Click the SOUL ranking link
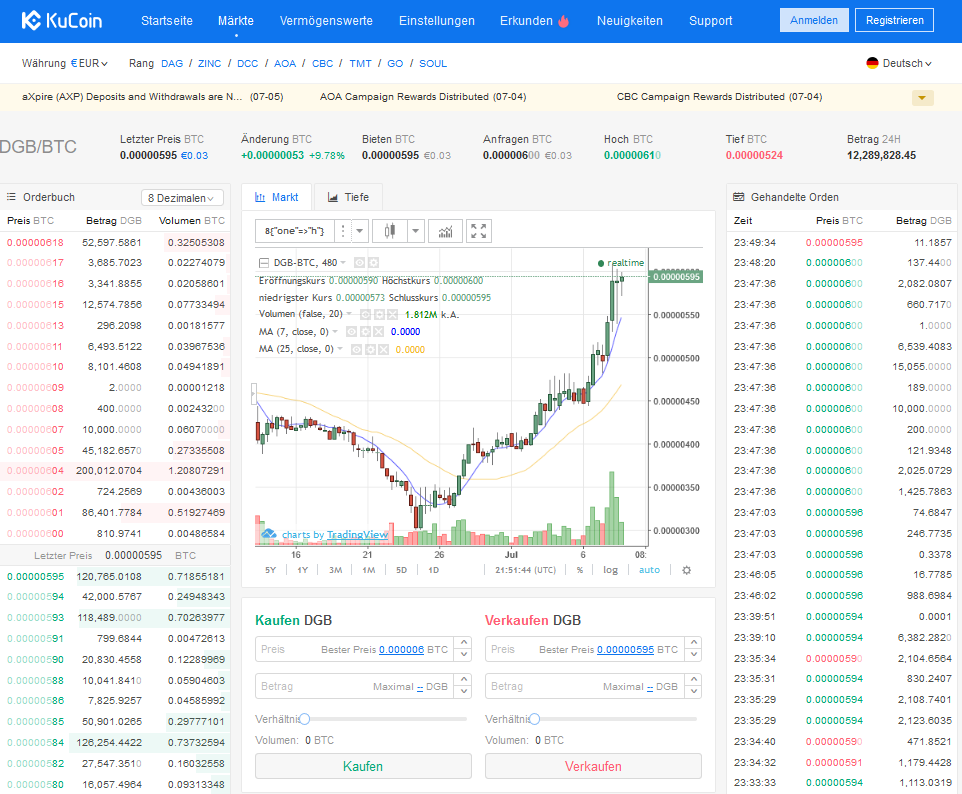Viewport: 962px width, 794px height. (x=433, y=63)
